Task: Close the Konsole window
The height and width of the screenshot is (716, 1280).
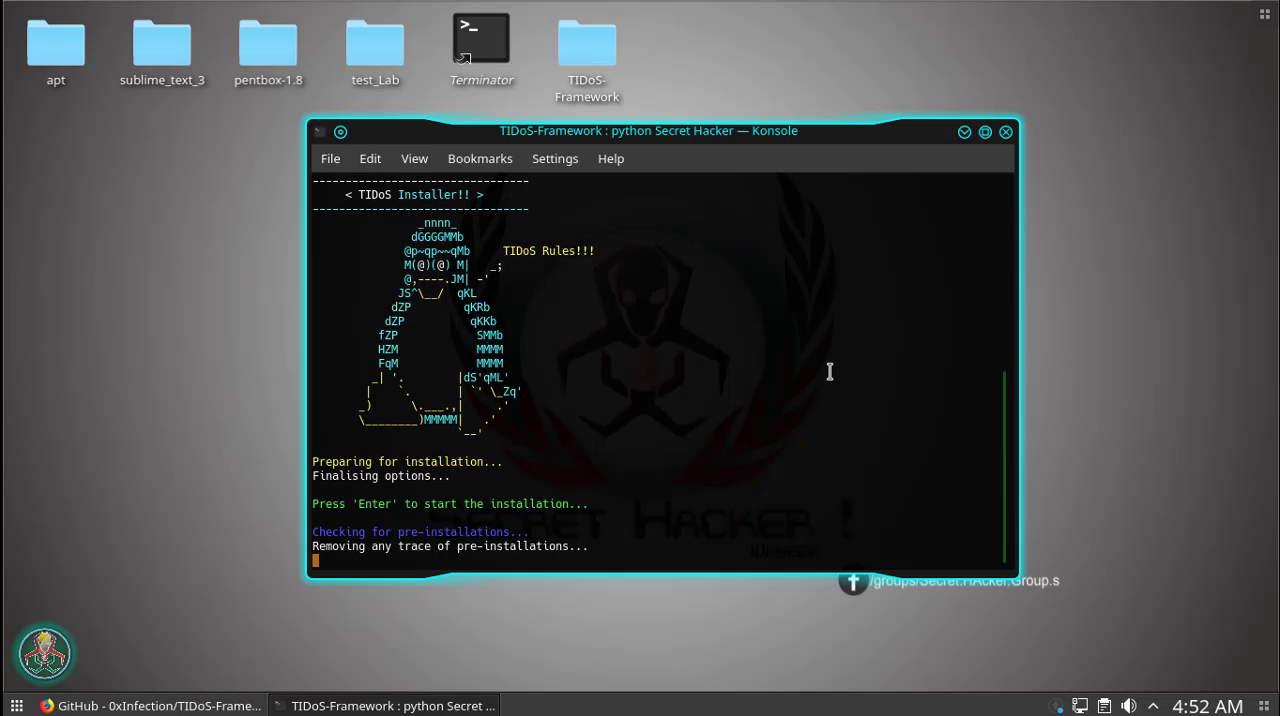Action: coord(1006,132)
